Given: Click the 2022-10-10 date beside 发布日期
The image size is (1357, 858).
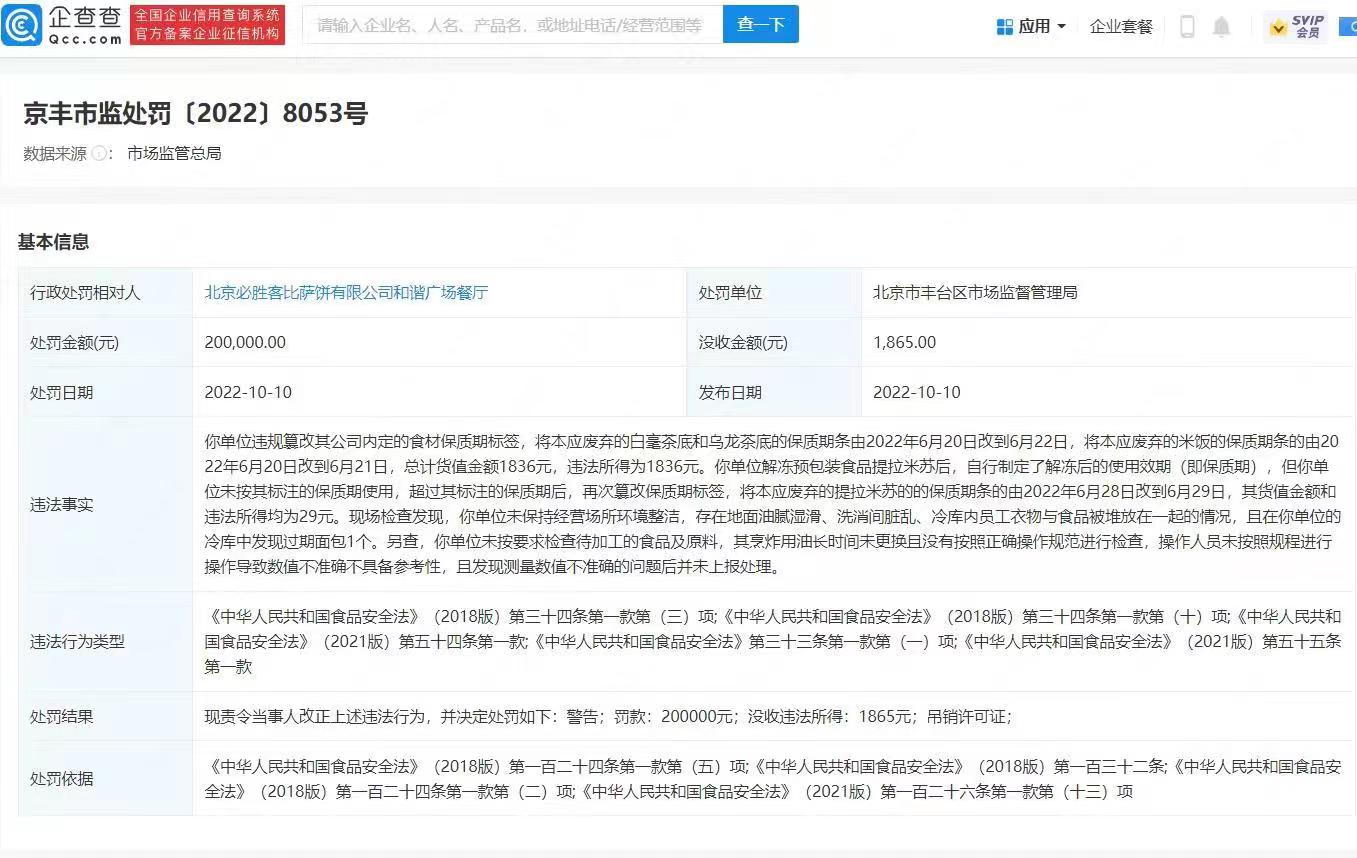Looking at the screenshot, I should click(917, 392).
